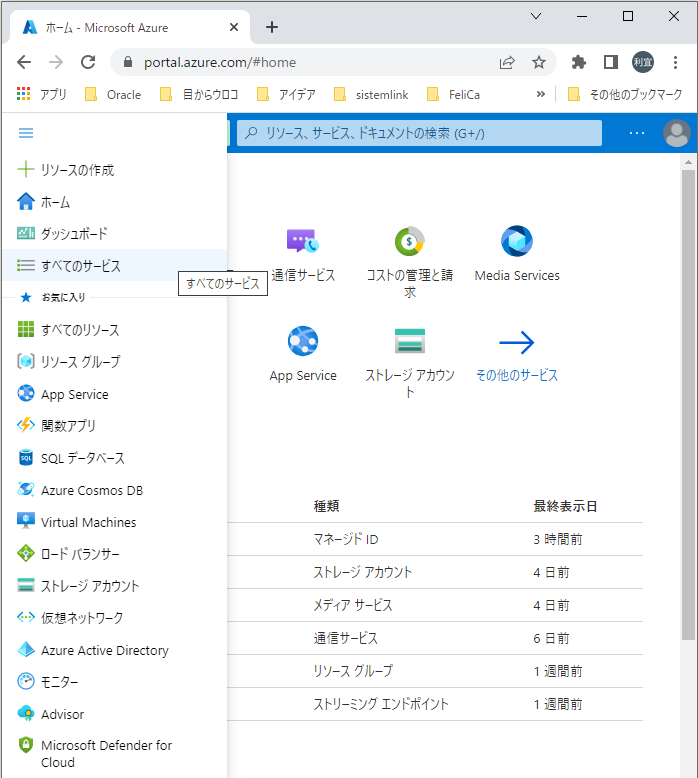Open 目からウロコ bookmark folder

[x=199, y=94]
